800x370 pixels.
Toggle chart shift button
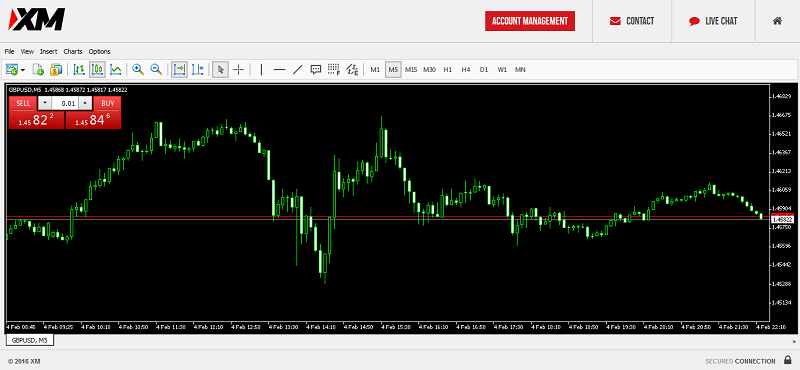pyautogui.click(x=197, y=69)
